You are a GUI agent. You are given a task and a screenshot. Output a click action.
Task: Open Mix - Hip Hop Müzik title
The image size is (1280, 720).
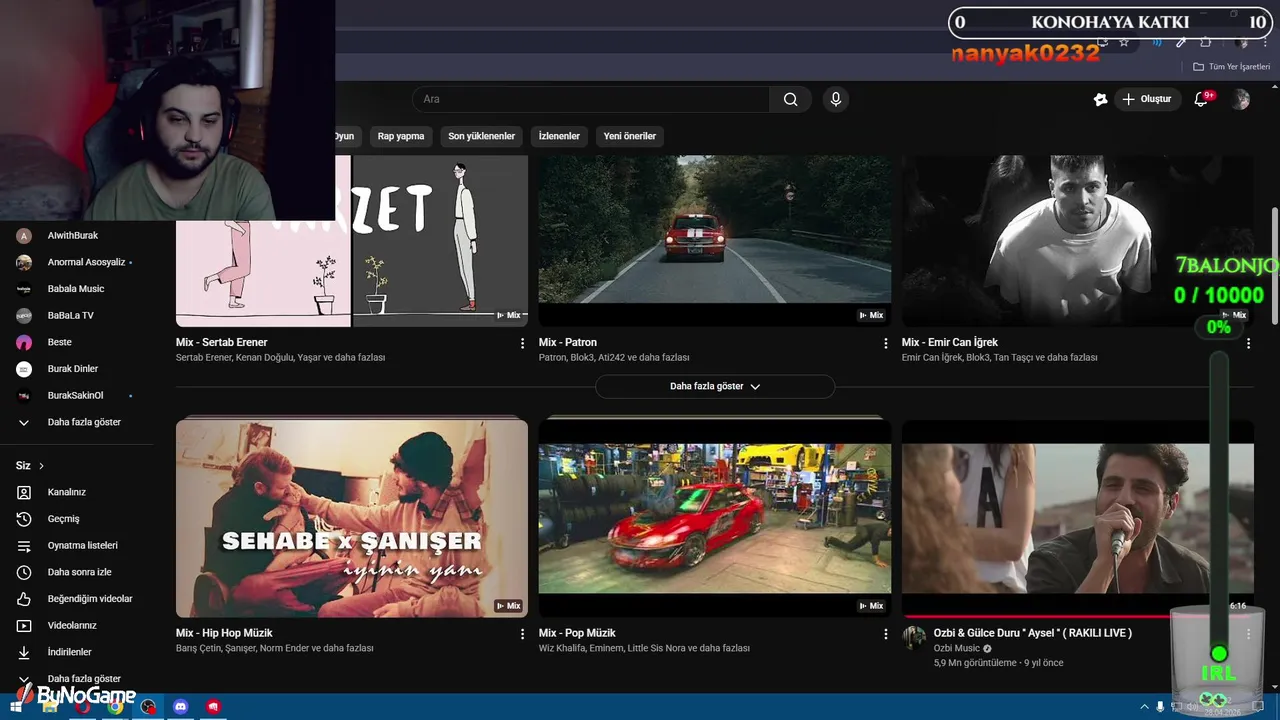click(224, 633)
